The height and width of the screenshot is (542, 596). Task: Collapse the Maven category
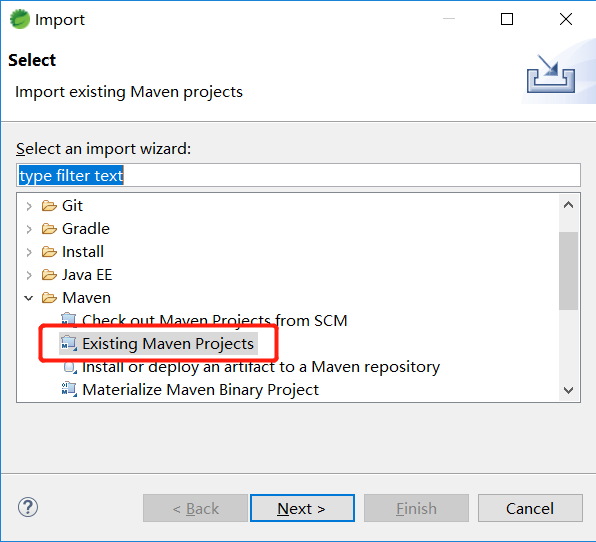(x=29, y=298)
